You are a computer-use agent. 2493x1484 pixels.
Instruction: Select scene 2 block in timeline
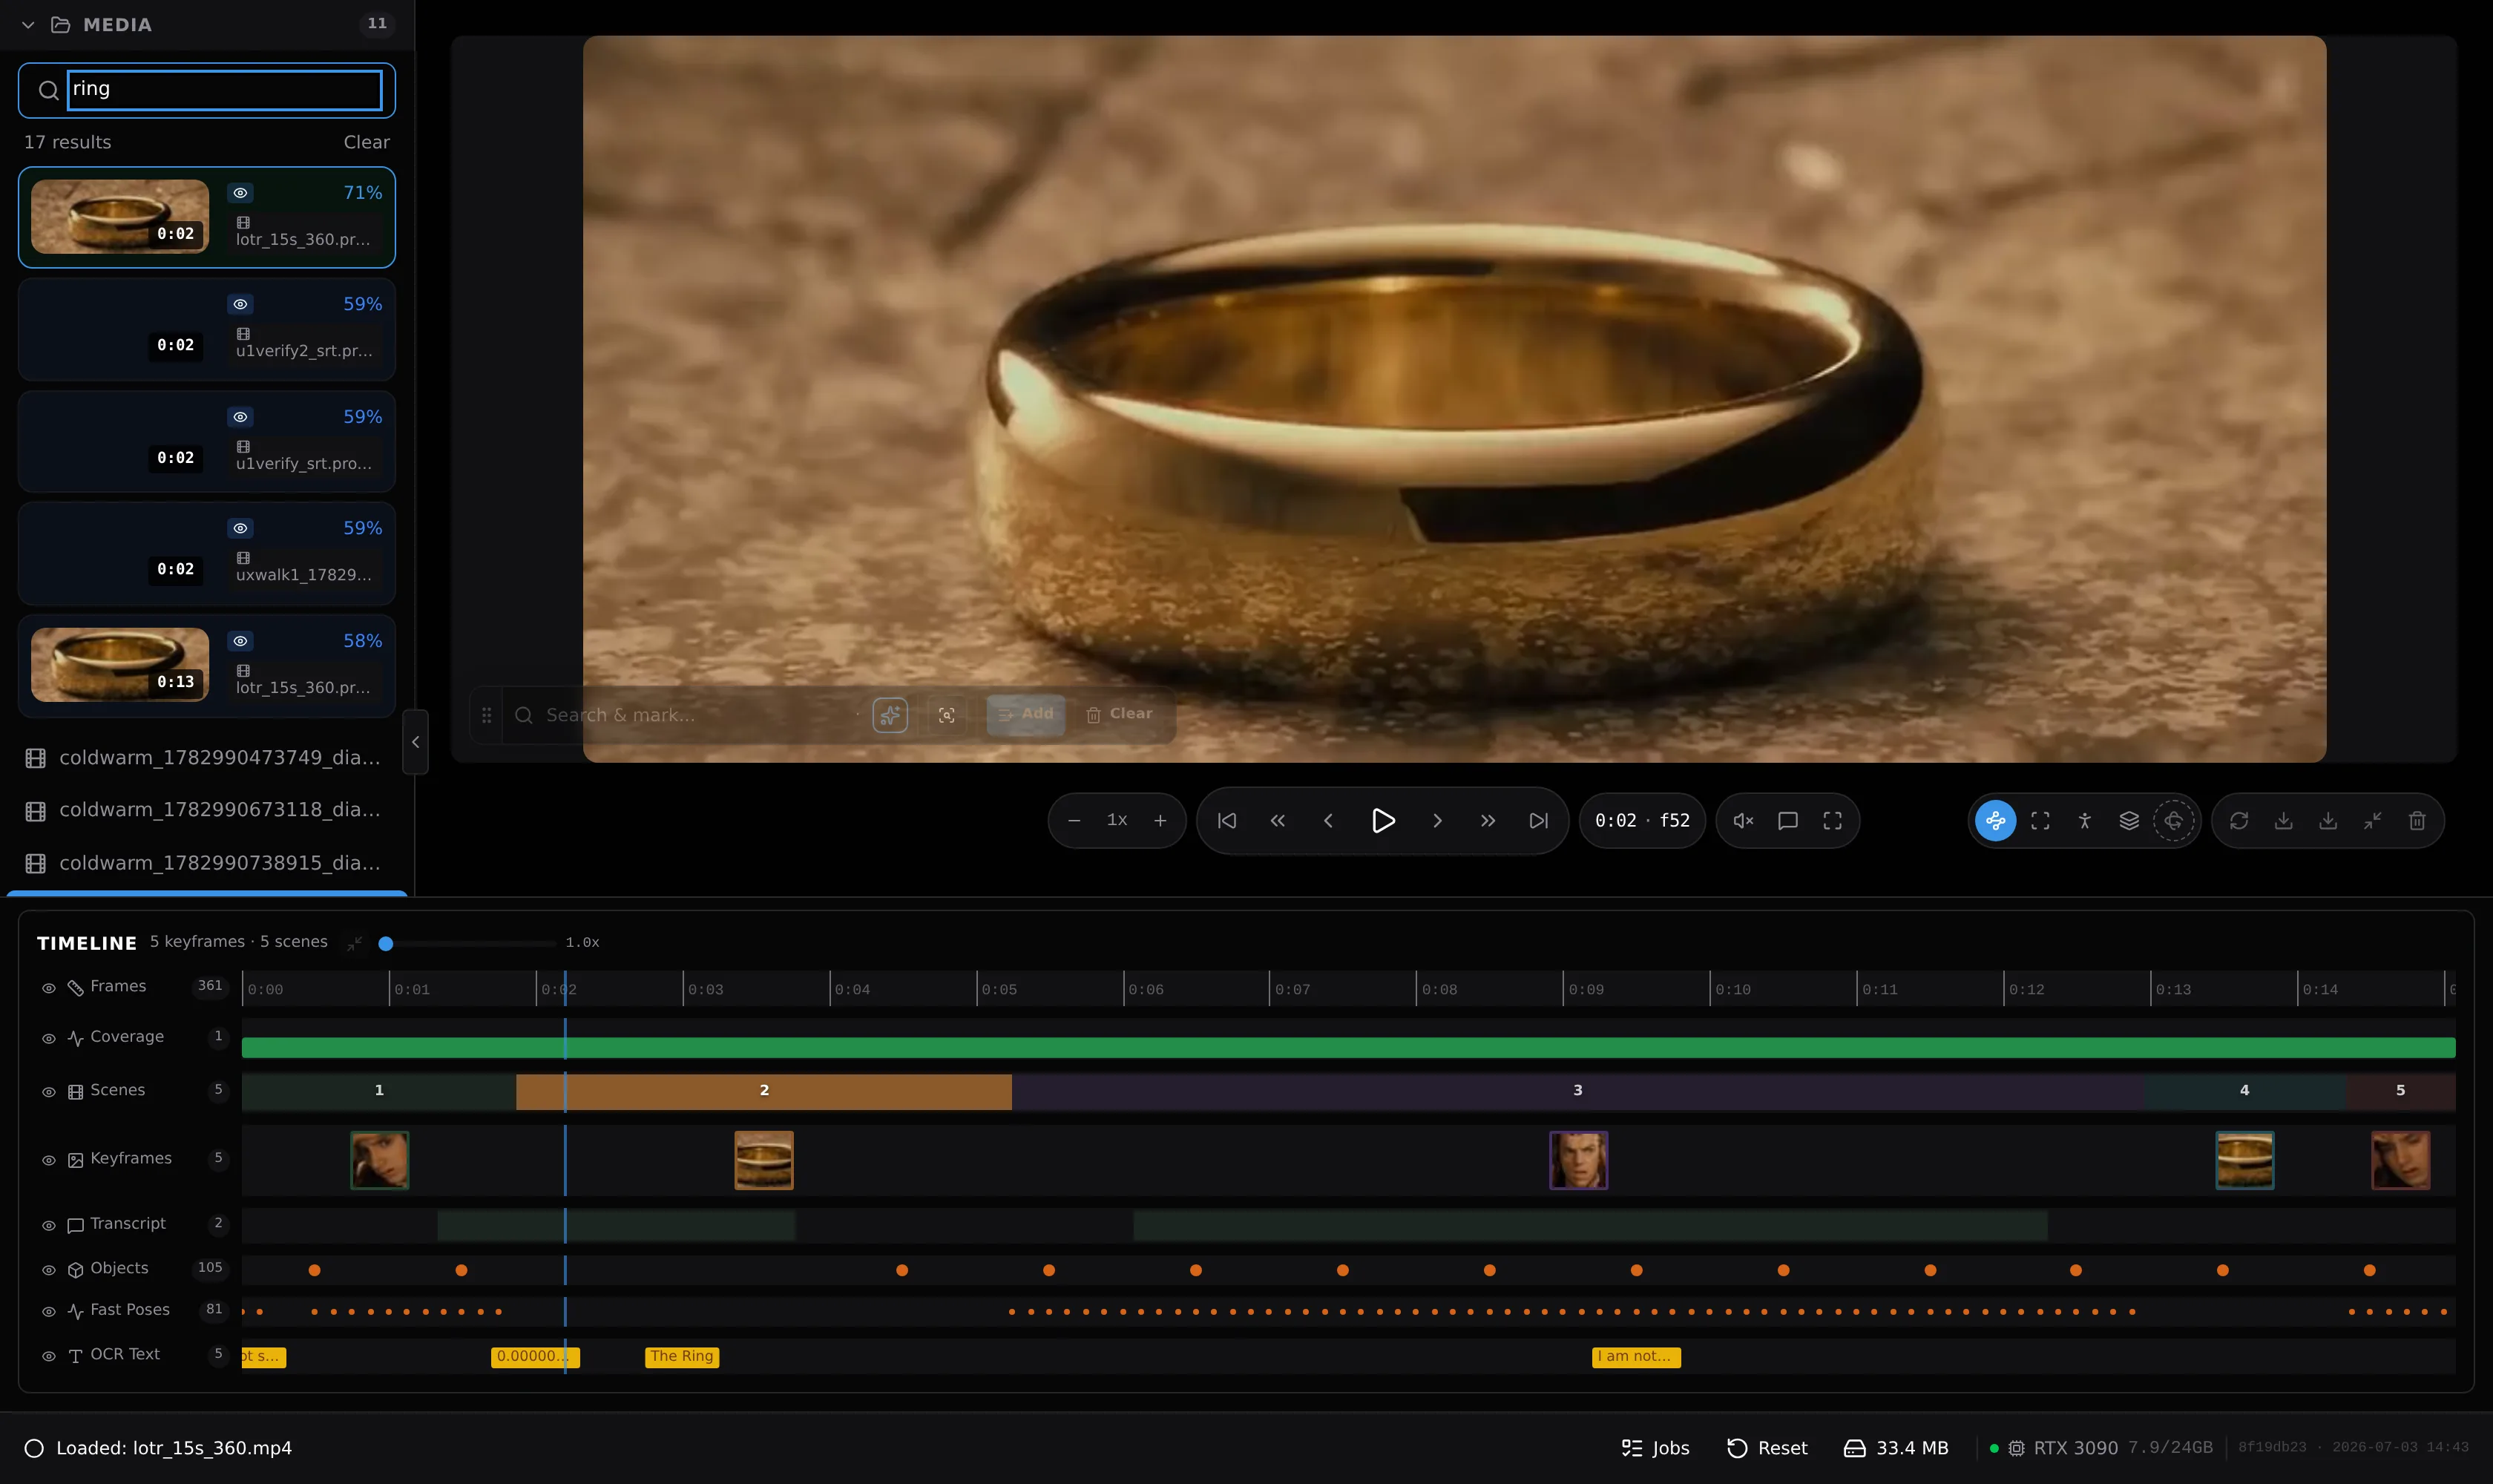coord(764,1091)
